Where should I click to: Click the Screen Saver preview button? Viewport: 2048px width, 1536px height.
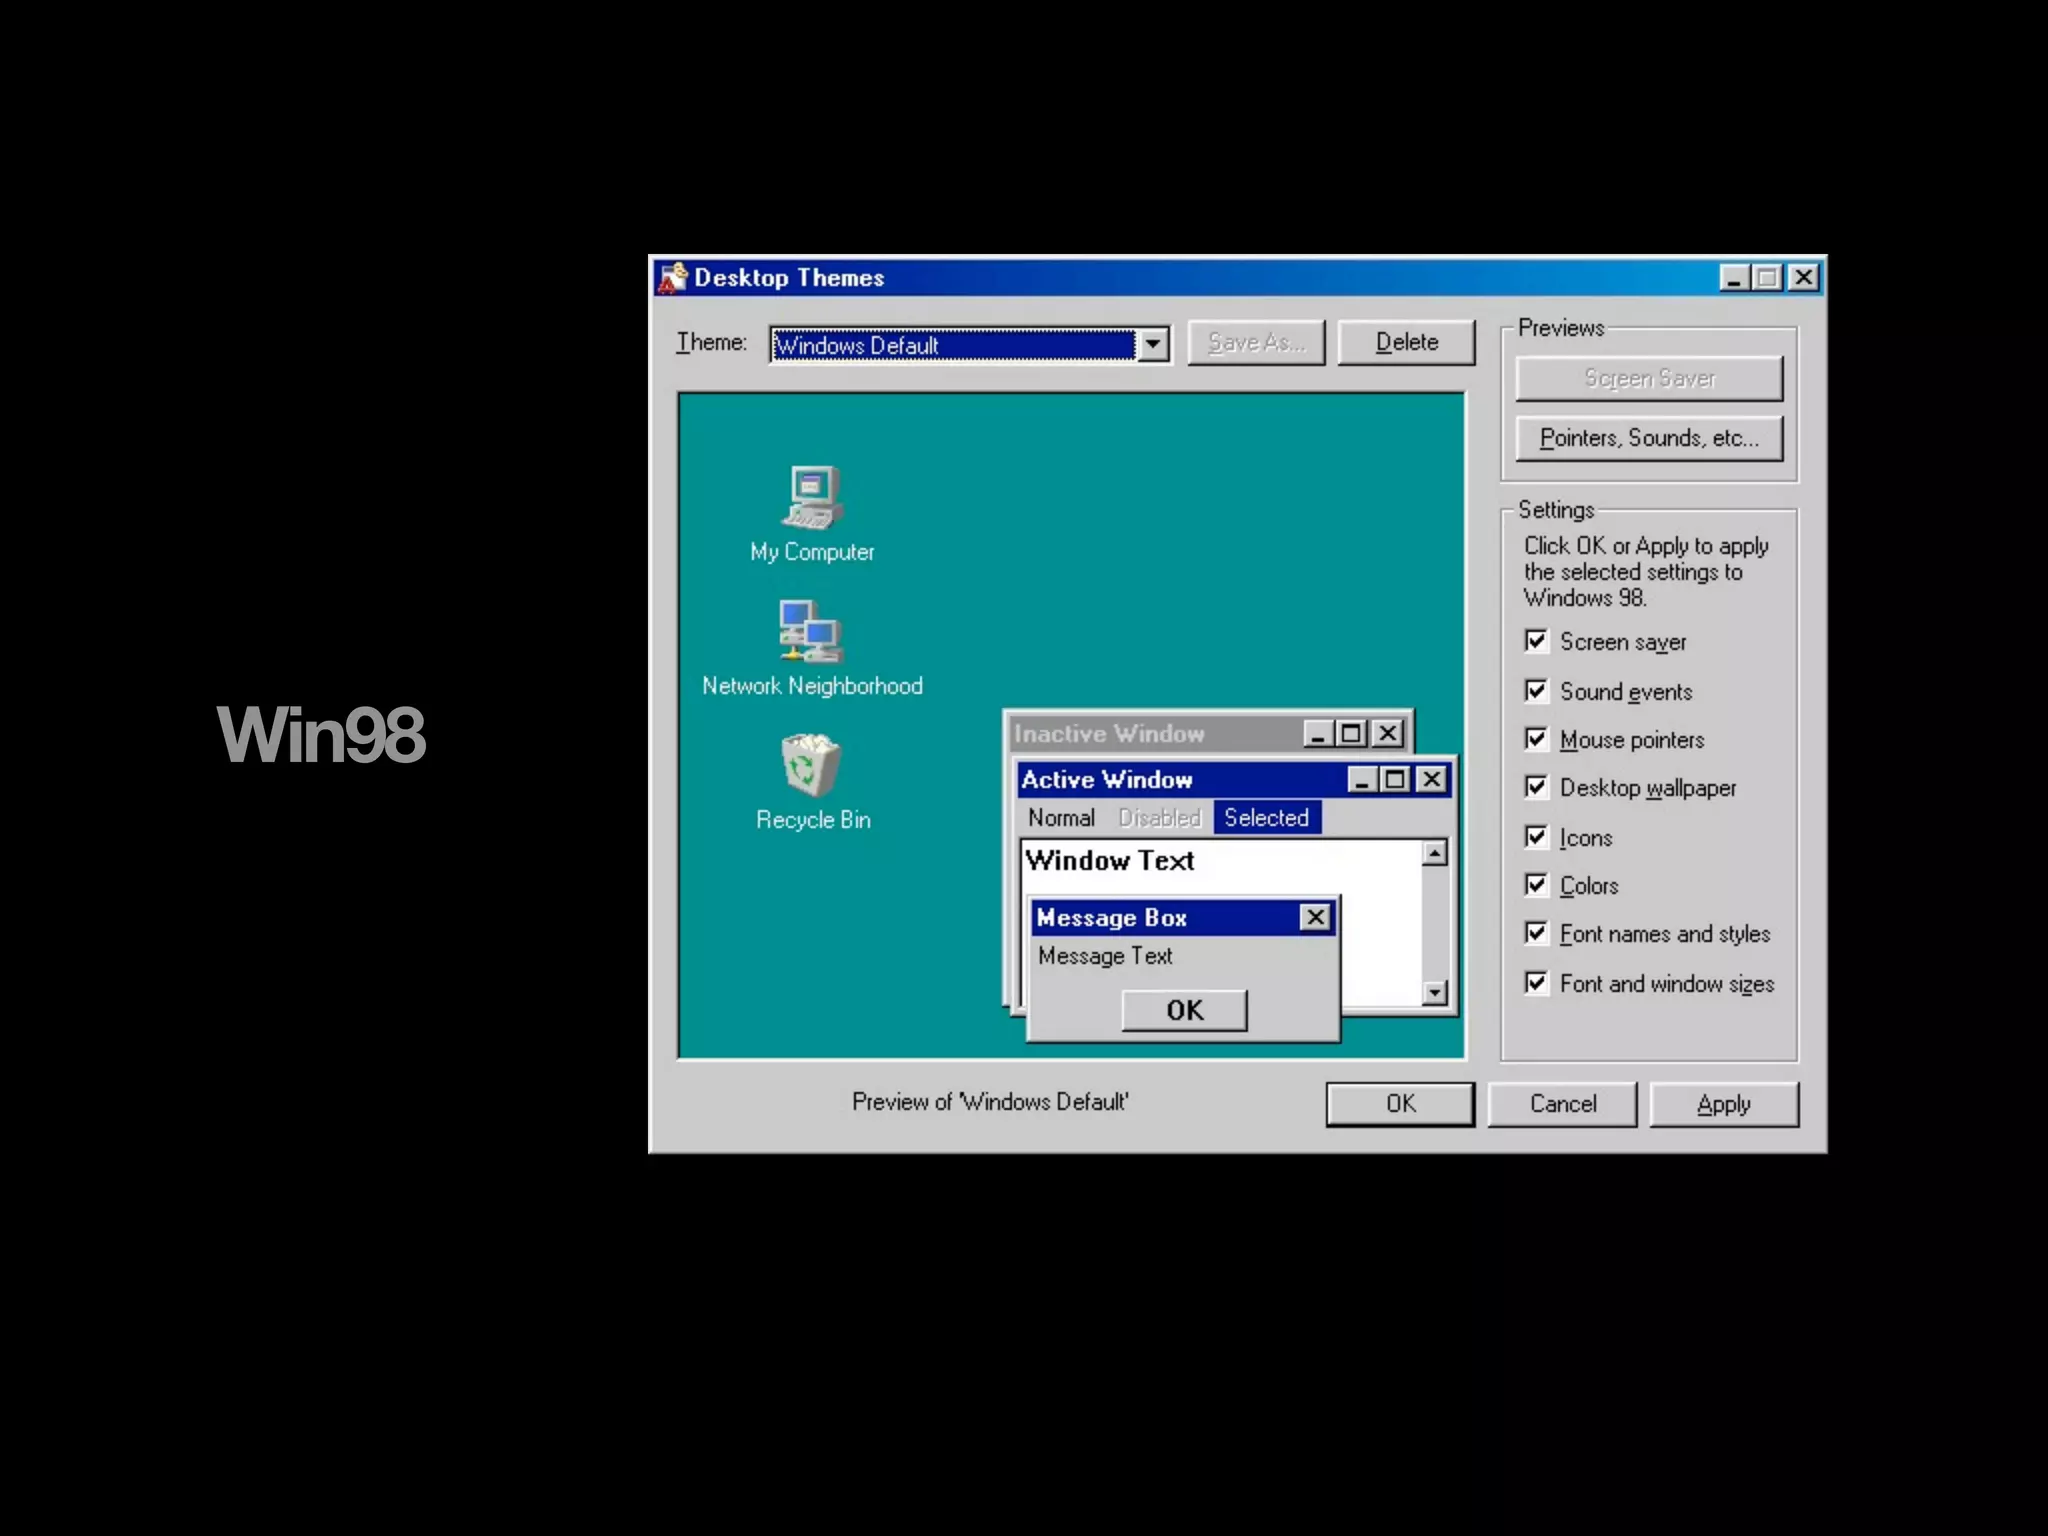coord(1649,378)
